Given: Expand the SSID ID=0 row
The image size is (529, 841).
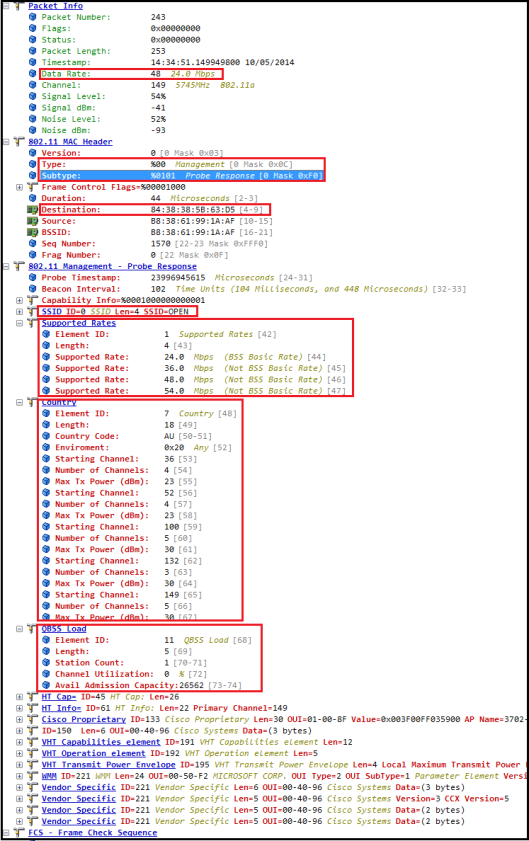Looking at the screenshot, I should click(x=19, y=312).
